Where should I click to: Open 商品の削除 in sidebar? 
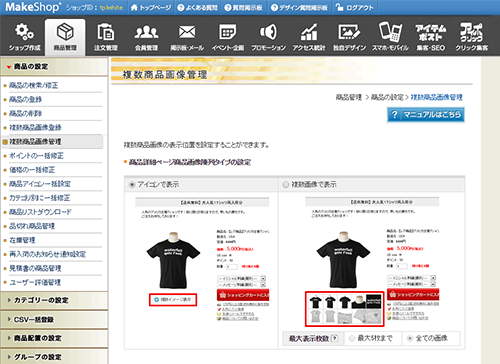click(26, 114)
